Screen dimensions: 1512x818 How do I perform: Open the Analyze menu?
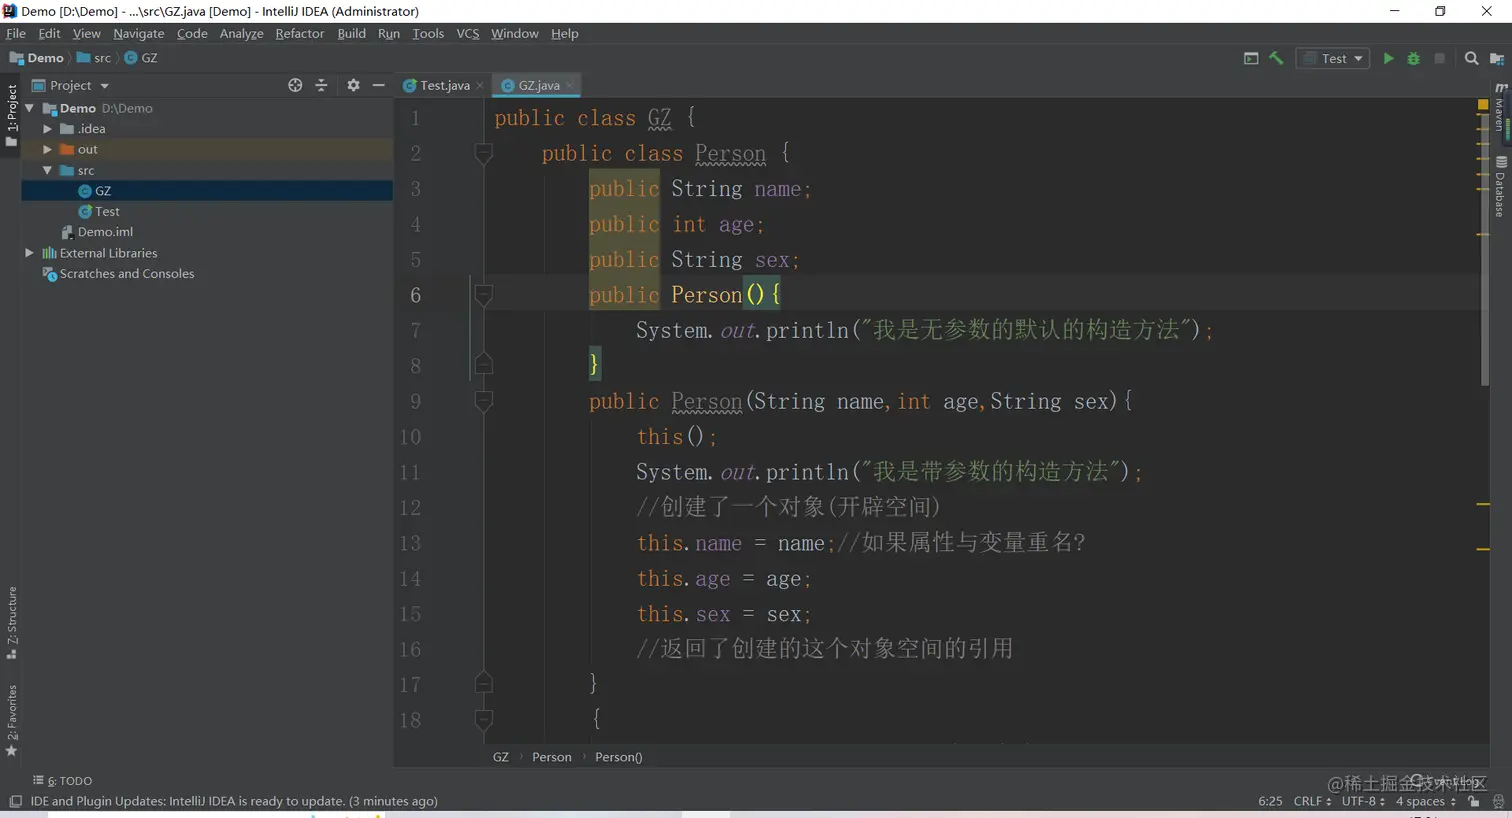pyautogui.click(x=241, y=33)
